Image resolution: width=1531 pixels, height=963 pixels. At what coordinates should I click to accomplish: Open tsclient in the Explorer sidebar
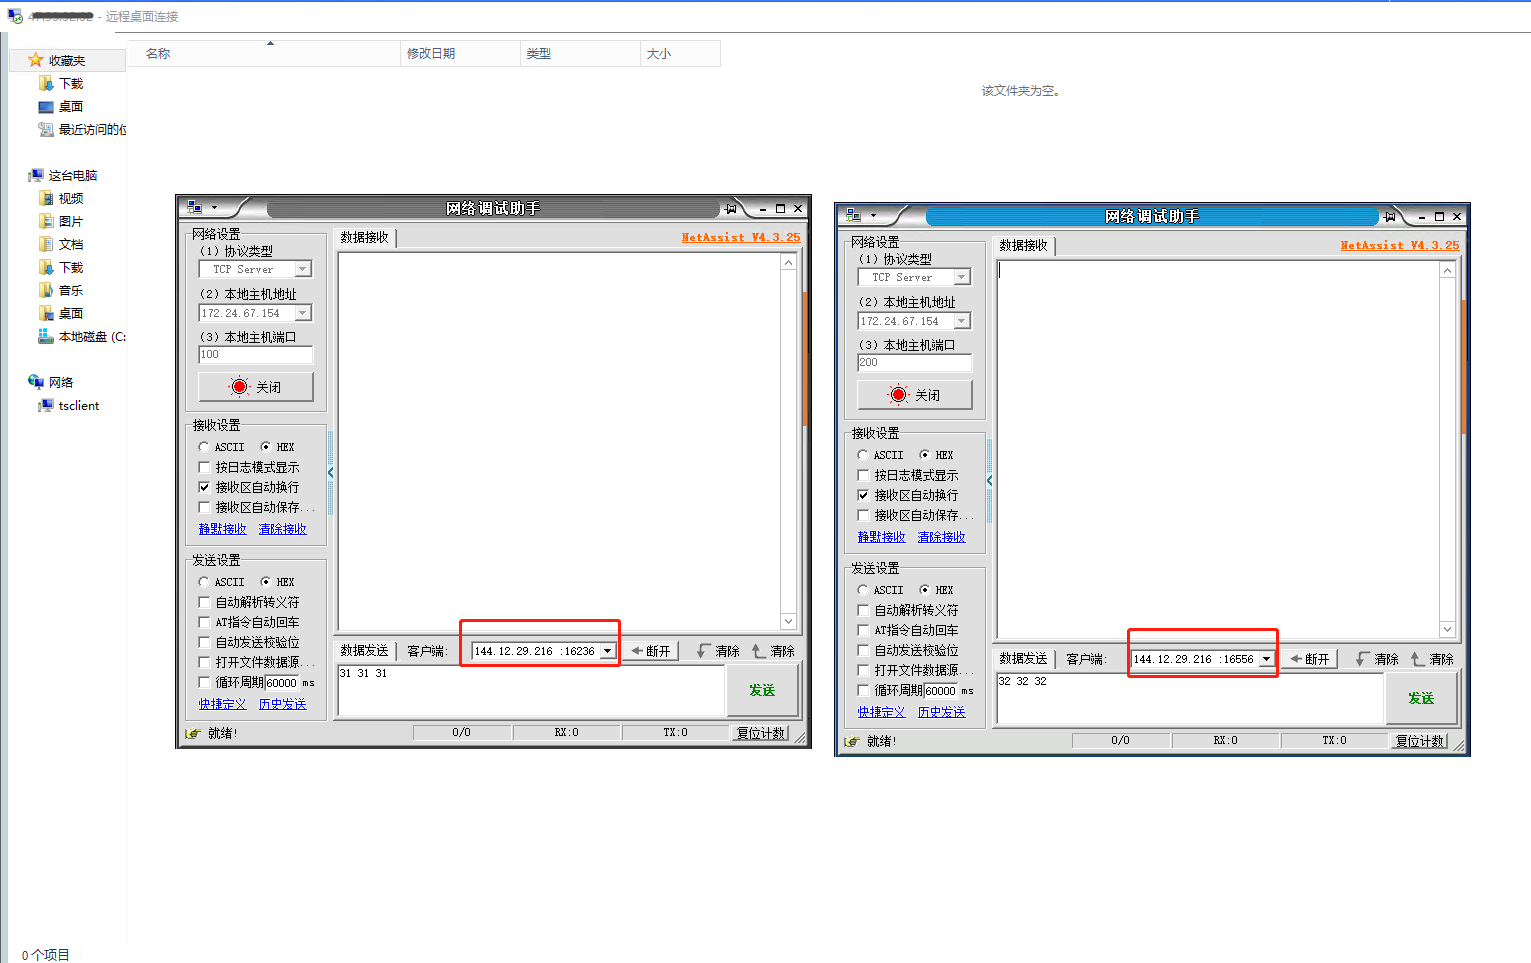(x=78, y=406)
